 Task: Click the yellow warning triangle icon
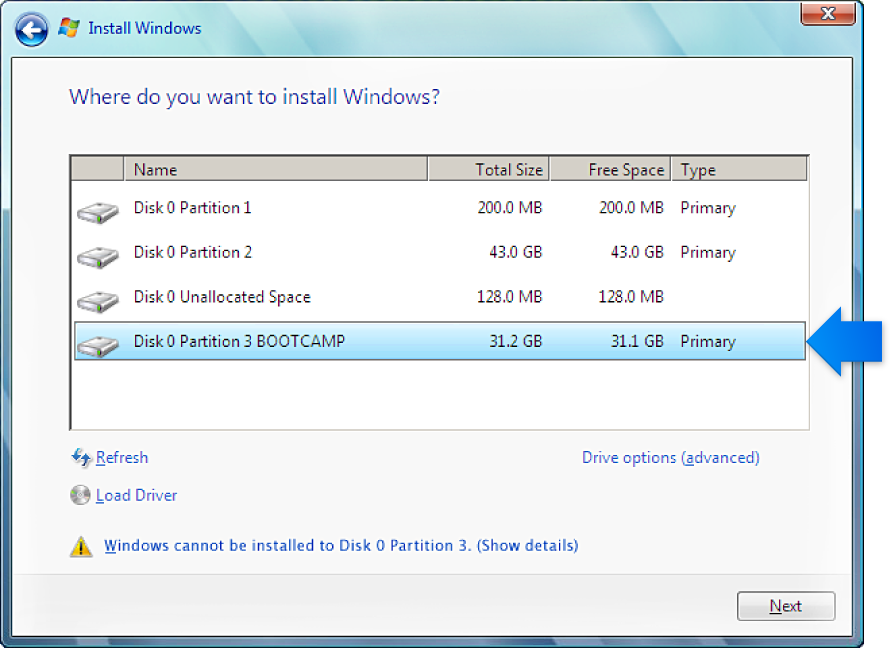coord(81,546)
